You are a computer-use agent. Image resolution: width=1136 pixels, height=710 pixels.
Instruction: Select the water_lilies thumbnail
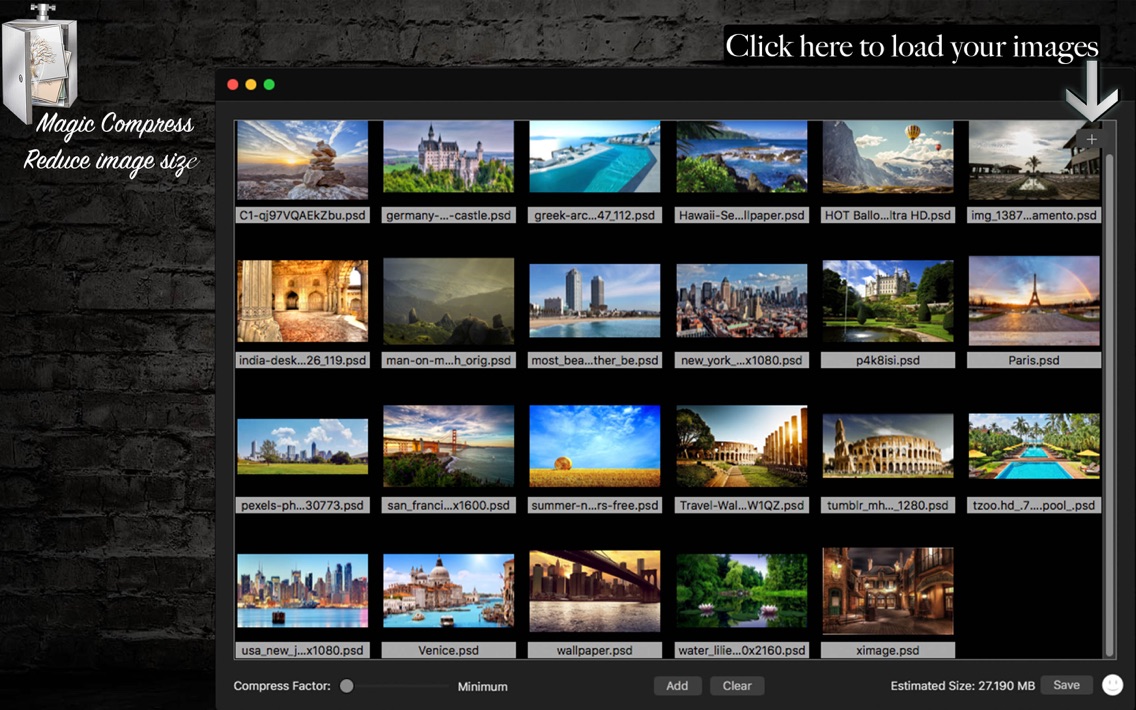pyautogui.click(x=741, y=591)
